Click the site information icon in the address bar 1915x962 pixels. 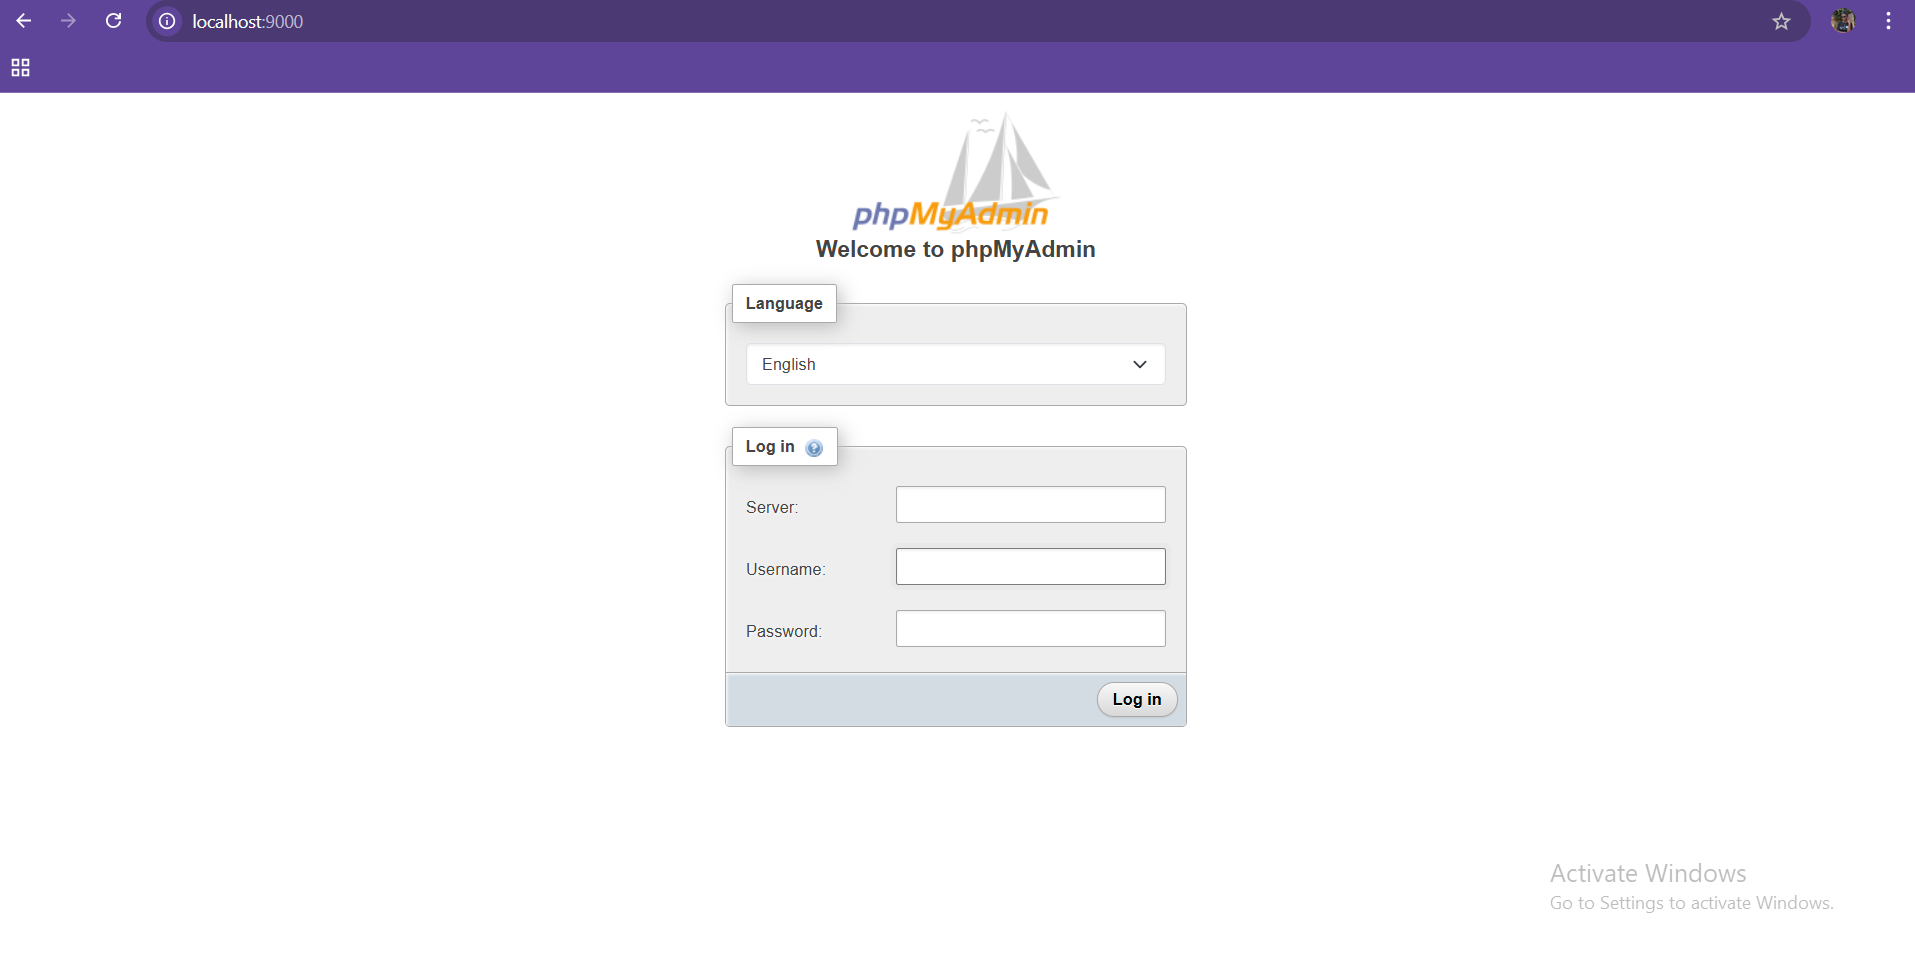(166, 20)
